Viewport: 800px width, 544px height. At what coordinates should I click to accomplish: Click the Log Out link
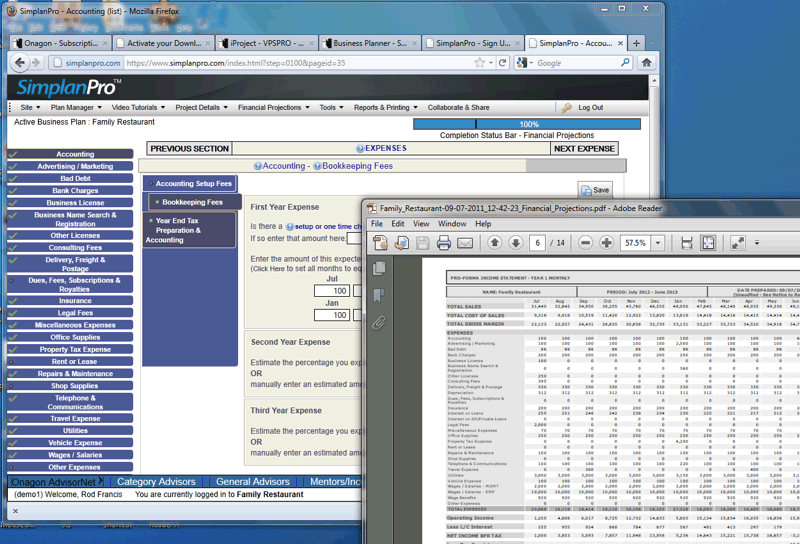(x=590, y=108)
